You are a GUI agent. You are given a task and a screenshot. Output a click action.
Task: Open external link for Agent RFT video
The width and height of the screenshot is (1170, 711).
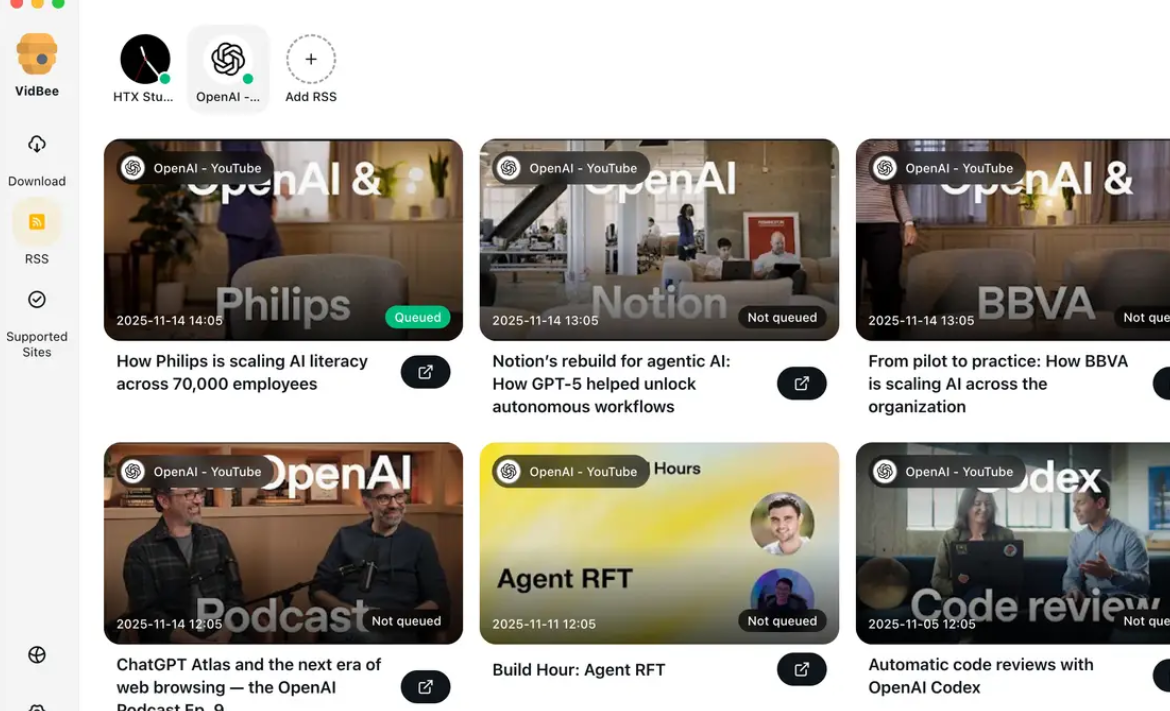(801, 669)
